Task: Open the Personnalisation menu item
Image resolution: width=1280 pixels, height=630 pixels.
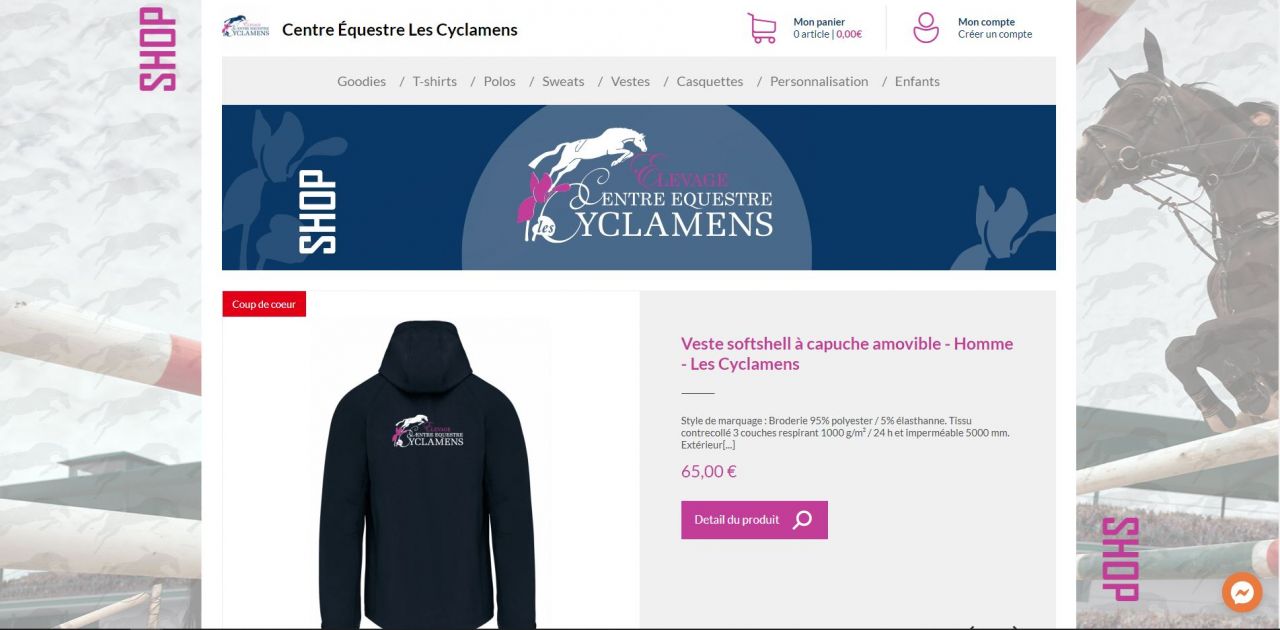Action: pyautogui.click(x=819, y=81)
